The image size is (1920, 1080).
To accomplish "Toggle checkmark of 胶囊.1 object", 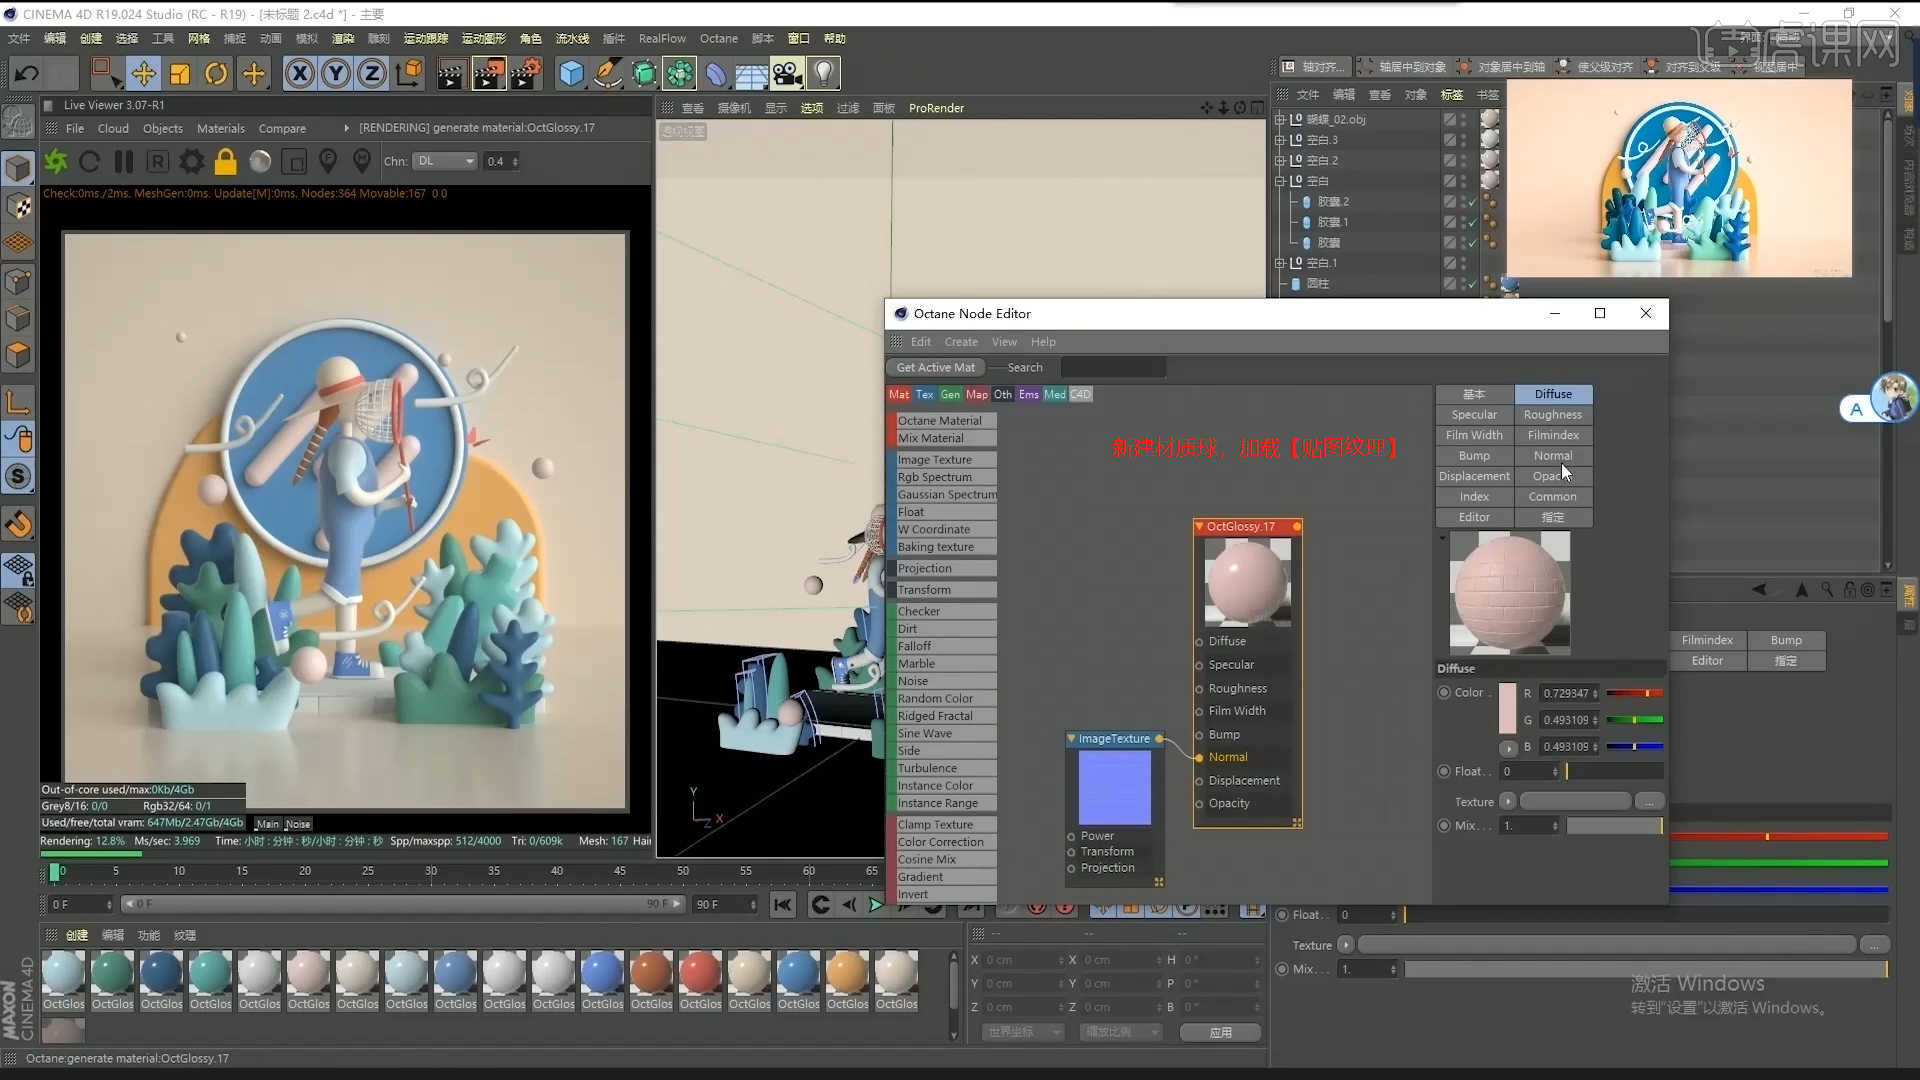I will click(1474, 222).
